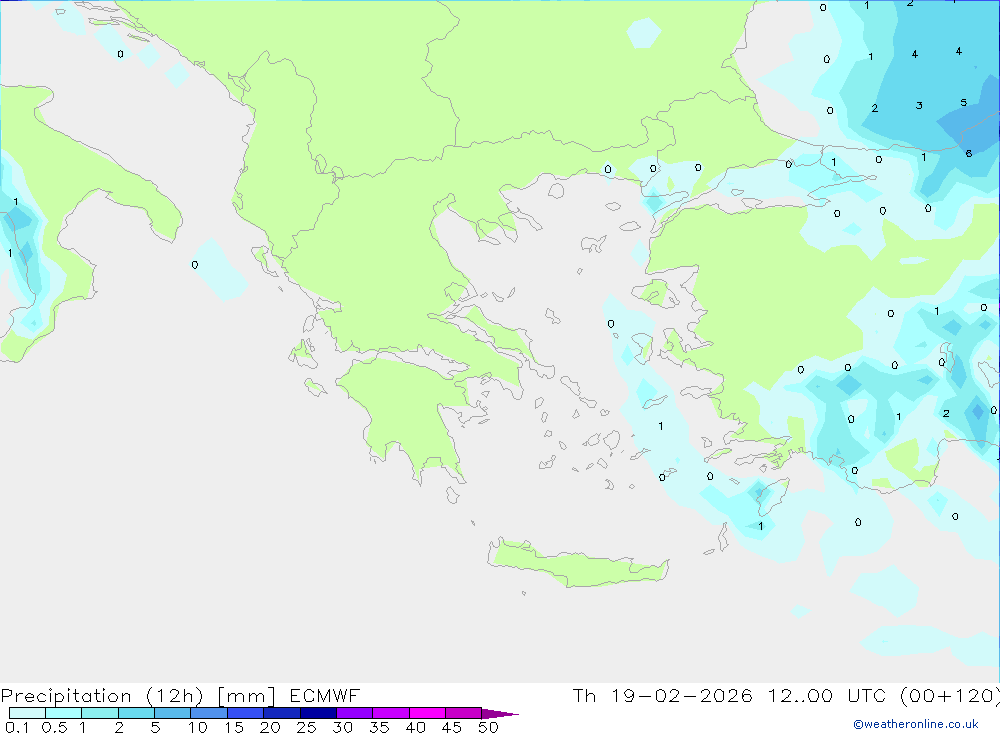Viewport: 1000px width, 733px height.
Task: Click the legend label '25'
Action: click(306, 727)
